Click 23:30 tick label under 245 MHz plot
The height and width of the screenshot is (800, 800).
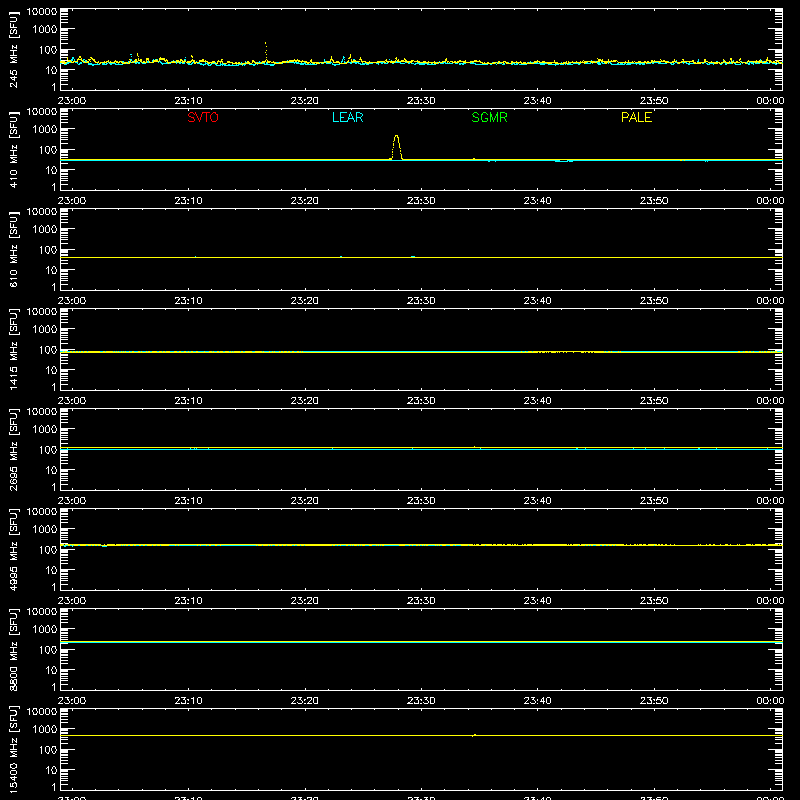[421, 101]
